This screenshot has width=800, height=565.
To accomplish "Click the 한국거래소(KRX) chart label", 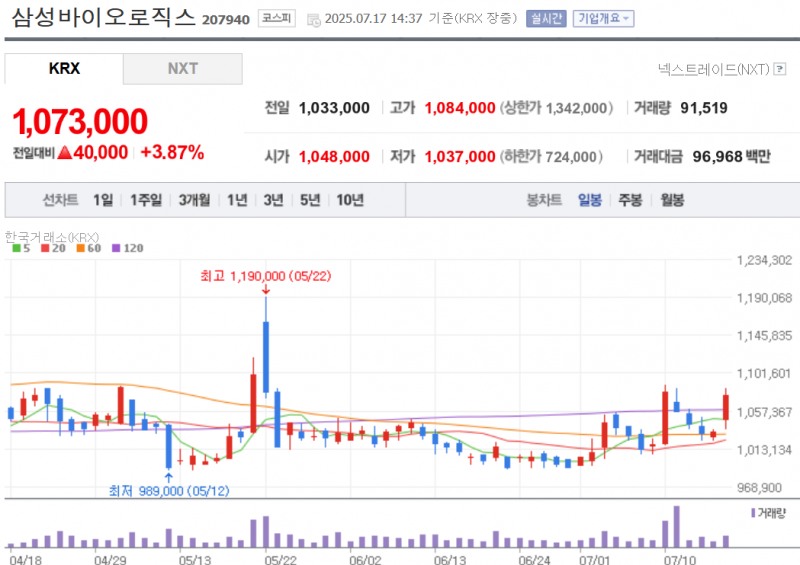I will [52, 237].
